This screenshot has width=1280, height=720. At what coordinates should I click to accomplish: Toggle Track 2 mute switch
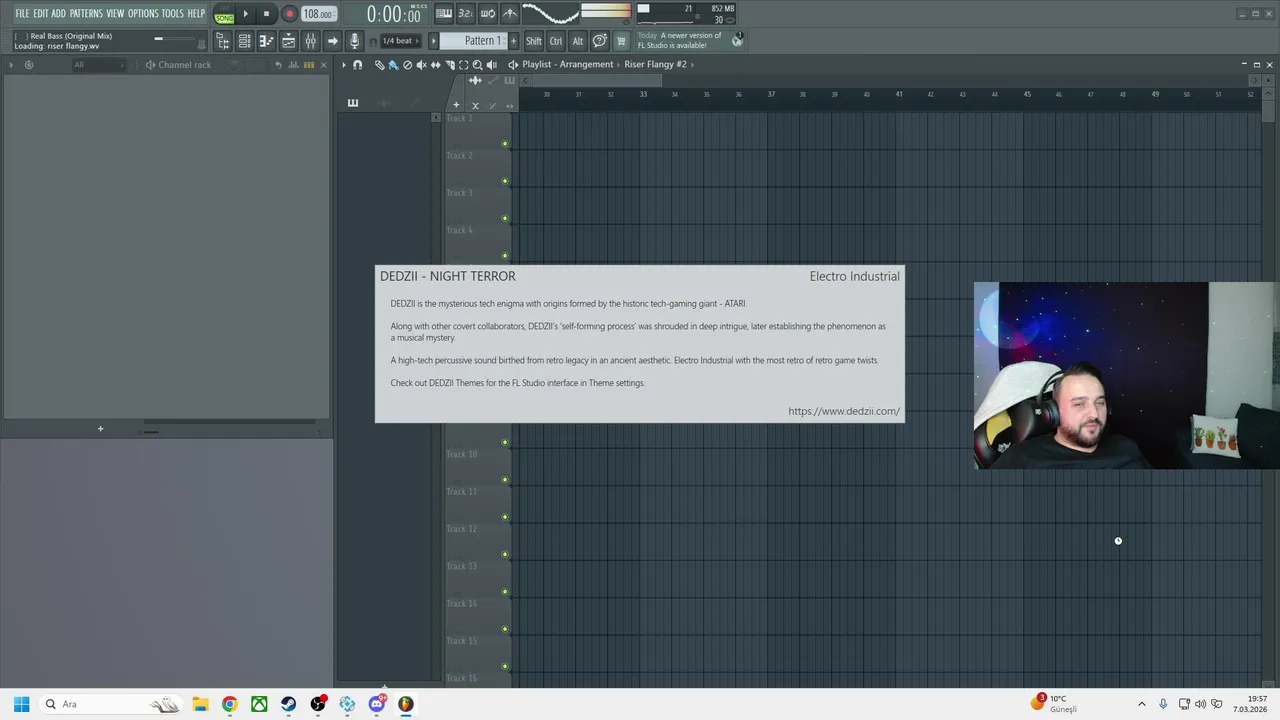(505, 181)
